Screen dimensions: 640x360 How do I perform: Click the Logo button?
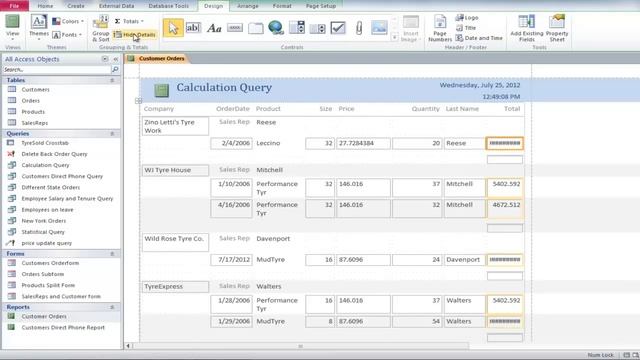coord(467,18)
